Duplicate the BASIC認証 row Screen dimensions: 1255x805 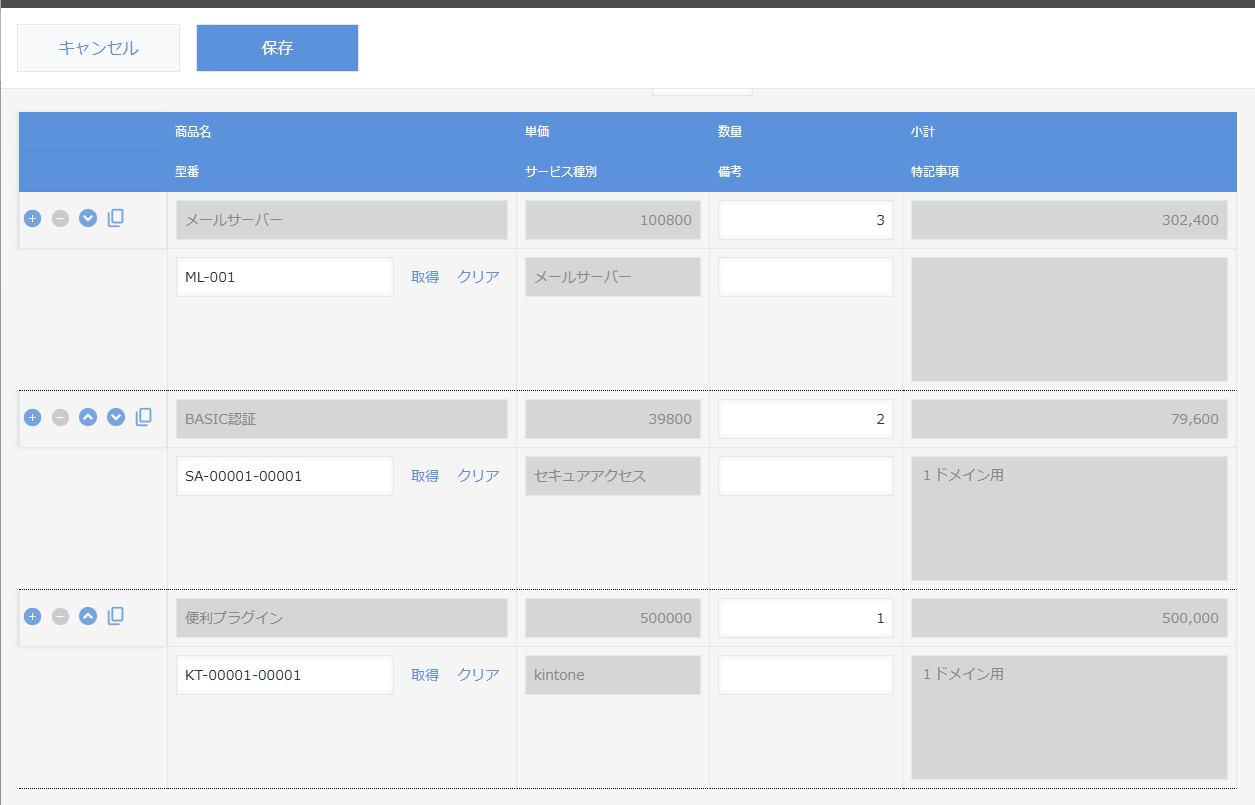pyautogui.click(x=143, y=417)
